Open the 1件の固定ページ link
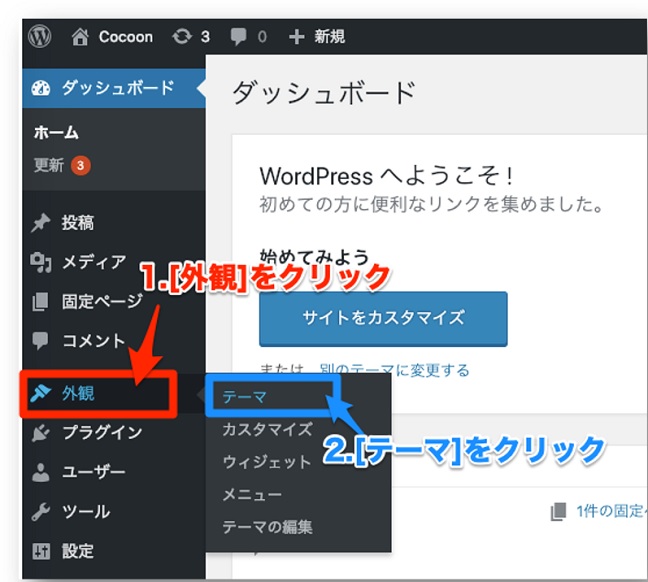Image resolution: width=648 pixels, height=582 pixels. coord(612,511)
